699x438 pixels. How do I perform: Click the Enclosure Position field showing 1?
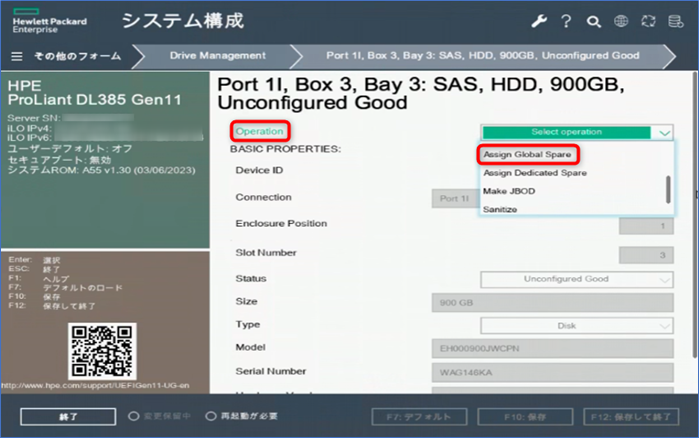pyautogui.click(x=646, y=226)
